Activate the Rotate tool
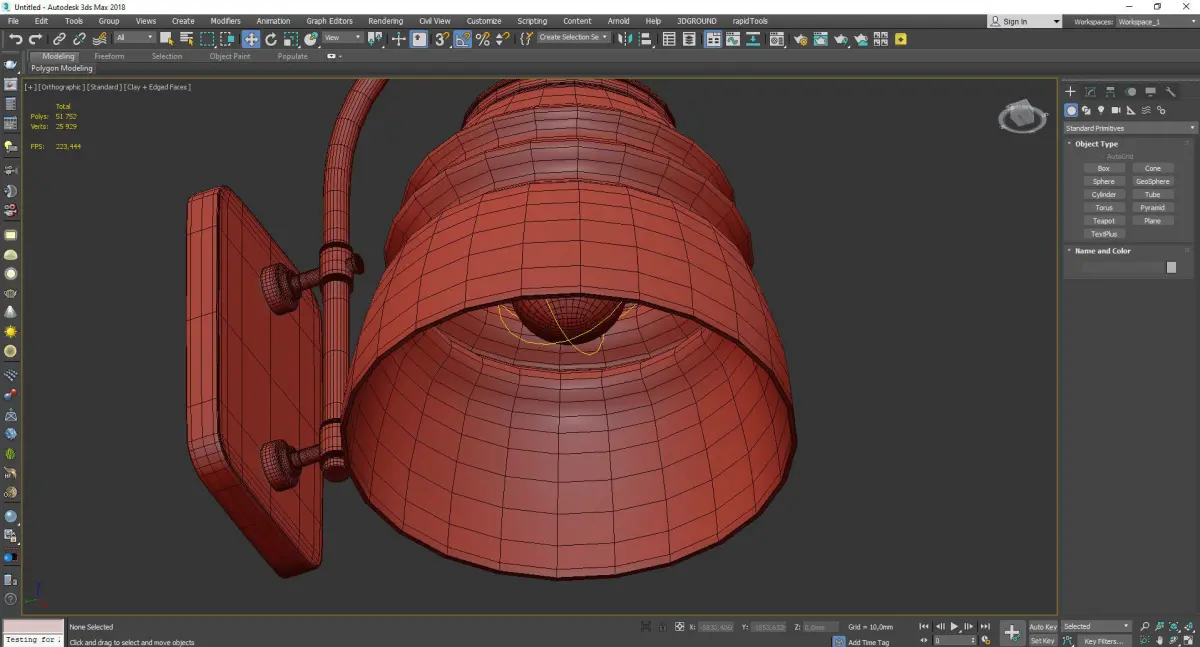The width and height of the screenshot is (1200, 647). (x=270, y=39)
